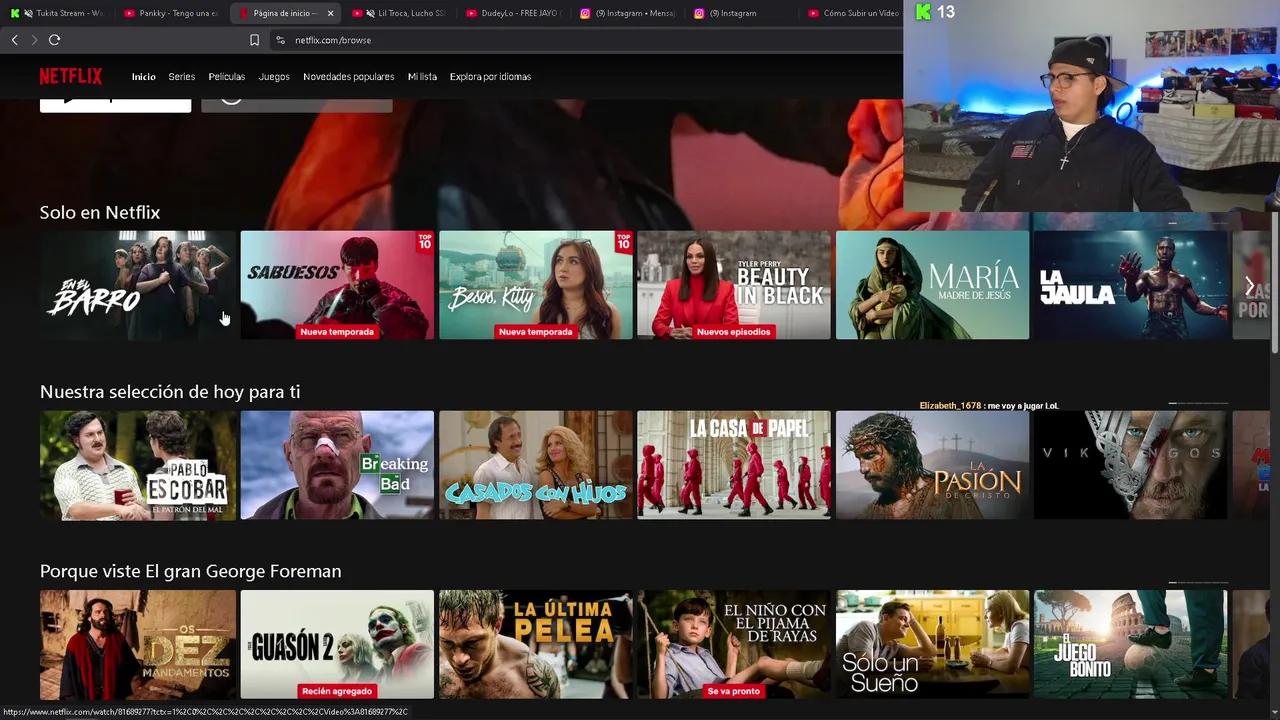Click the browser back arrow

pyautogui.click(x=14, y=40)
